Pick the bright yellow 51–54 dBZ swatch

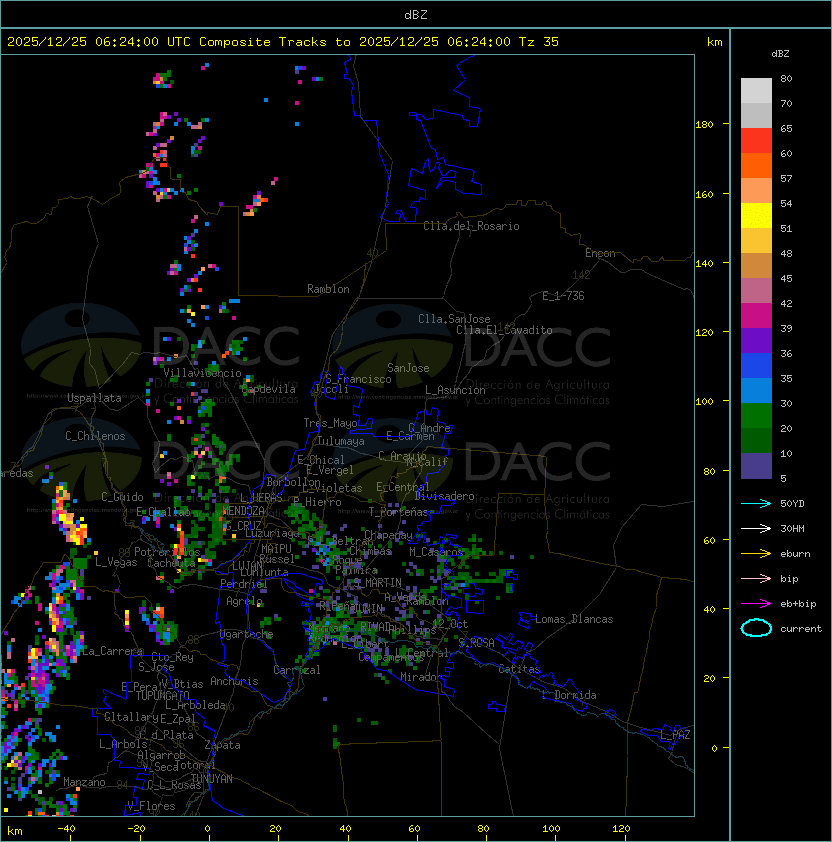pos(756,216)
